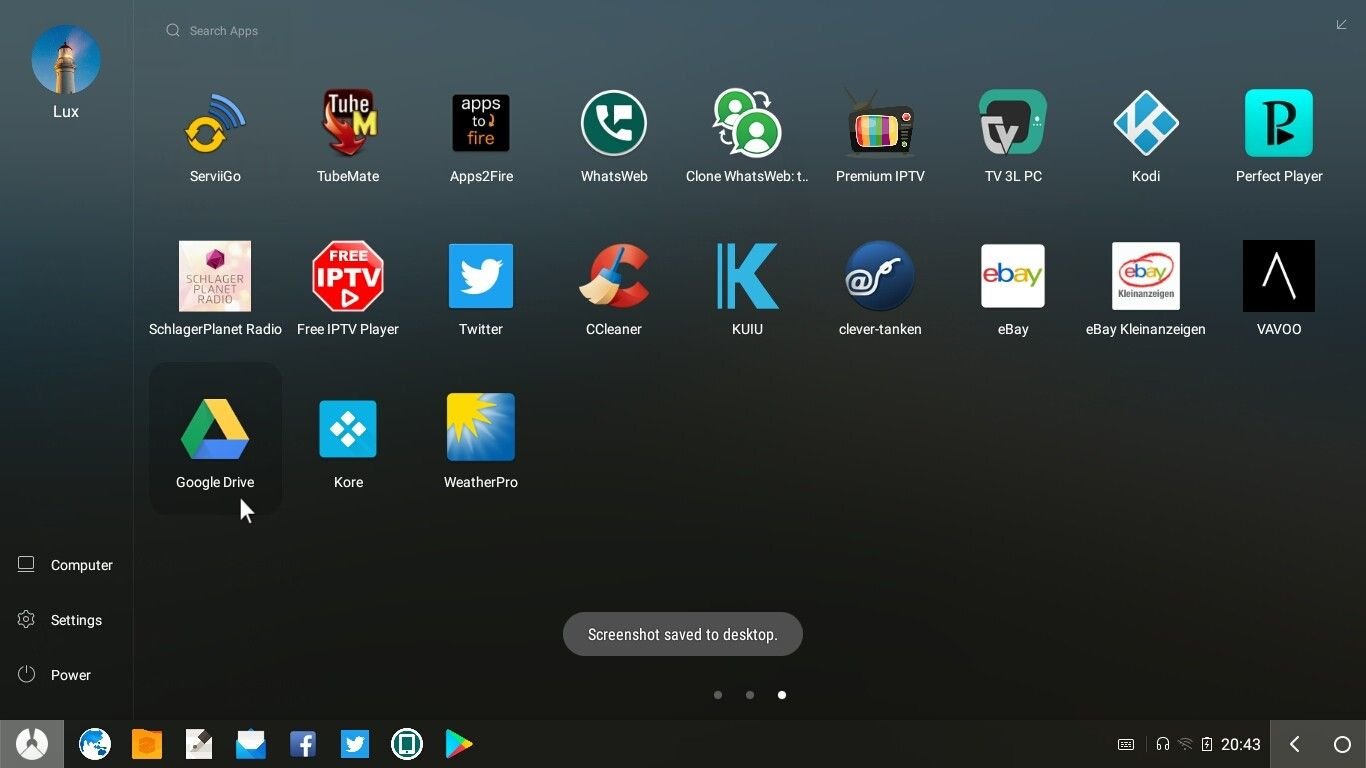
Task: Open the orange file manager in taskbar
Action: pos(147,744)
